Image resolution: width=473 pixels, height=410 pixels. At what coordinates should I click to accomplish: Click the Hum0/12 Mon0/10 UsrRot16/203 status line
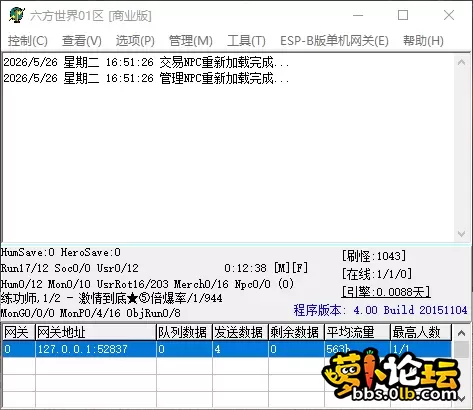point(147,284)
